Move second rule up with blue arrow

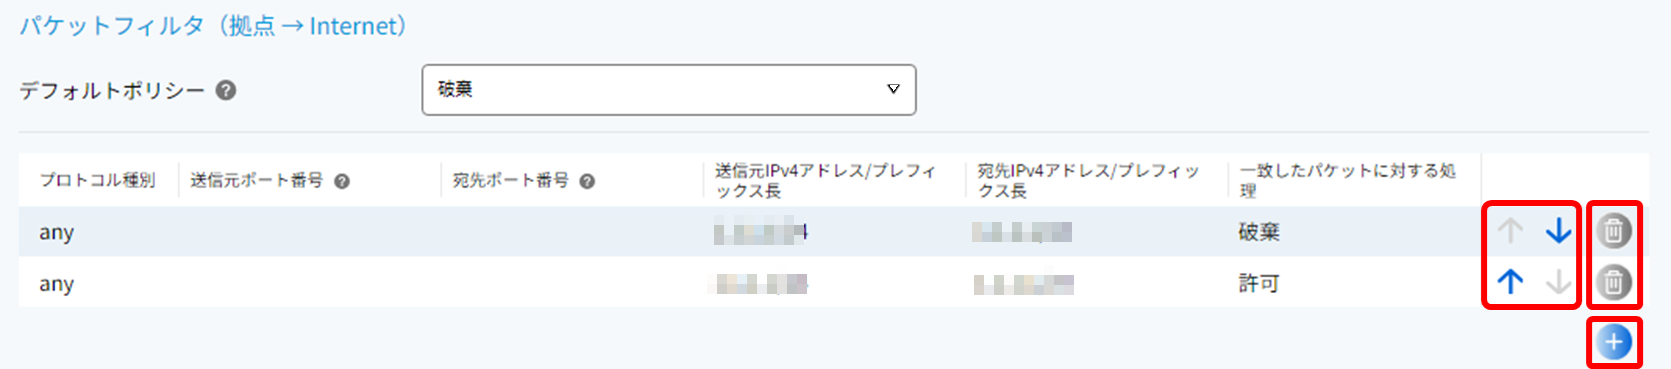[x=1510, y=283]
